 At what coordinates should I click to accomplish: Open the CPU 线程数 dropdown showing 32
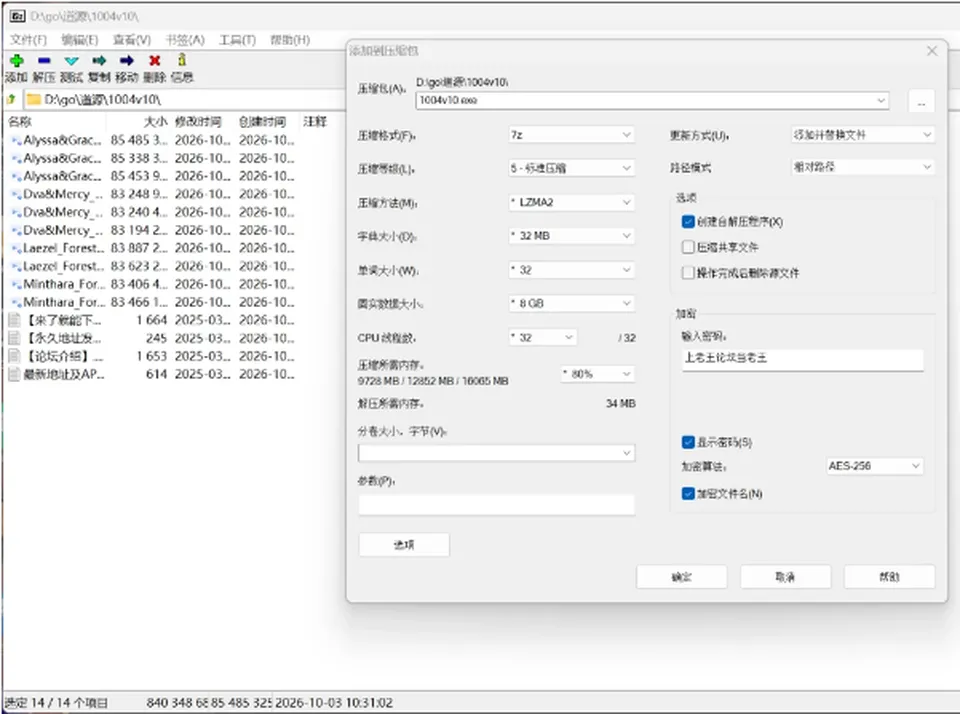point(542,337)
